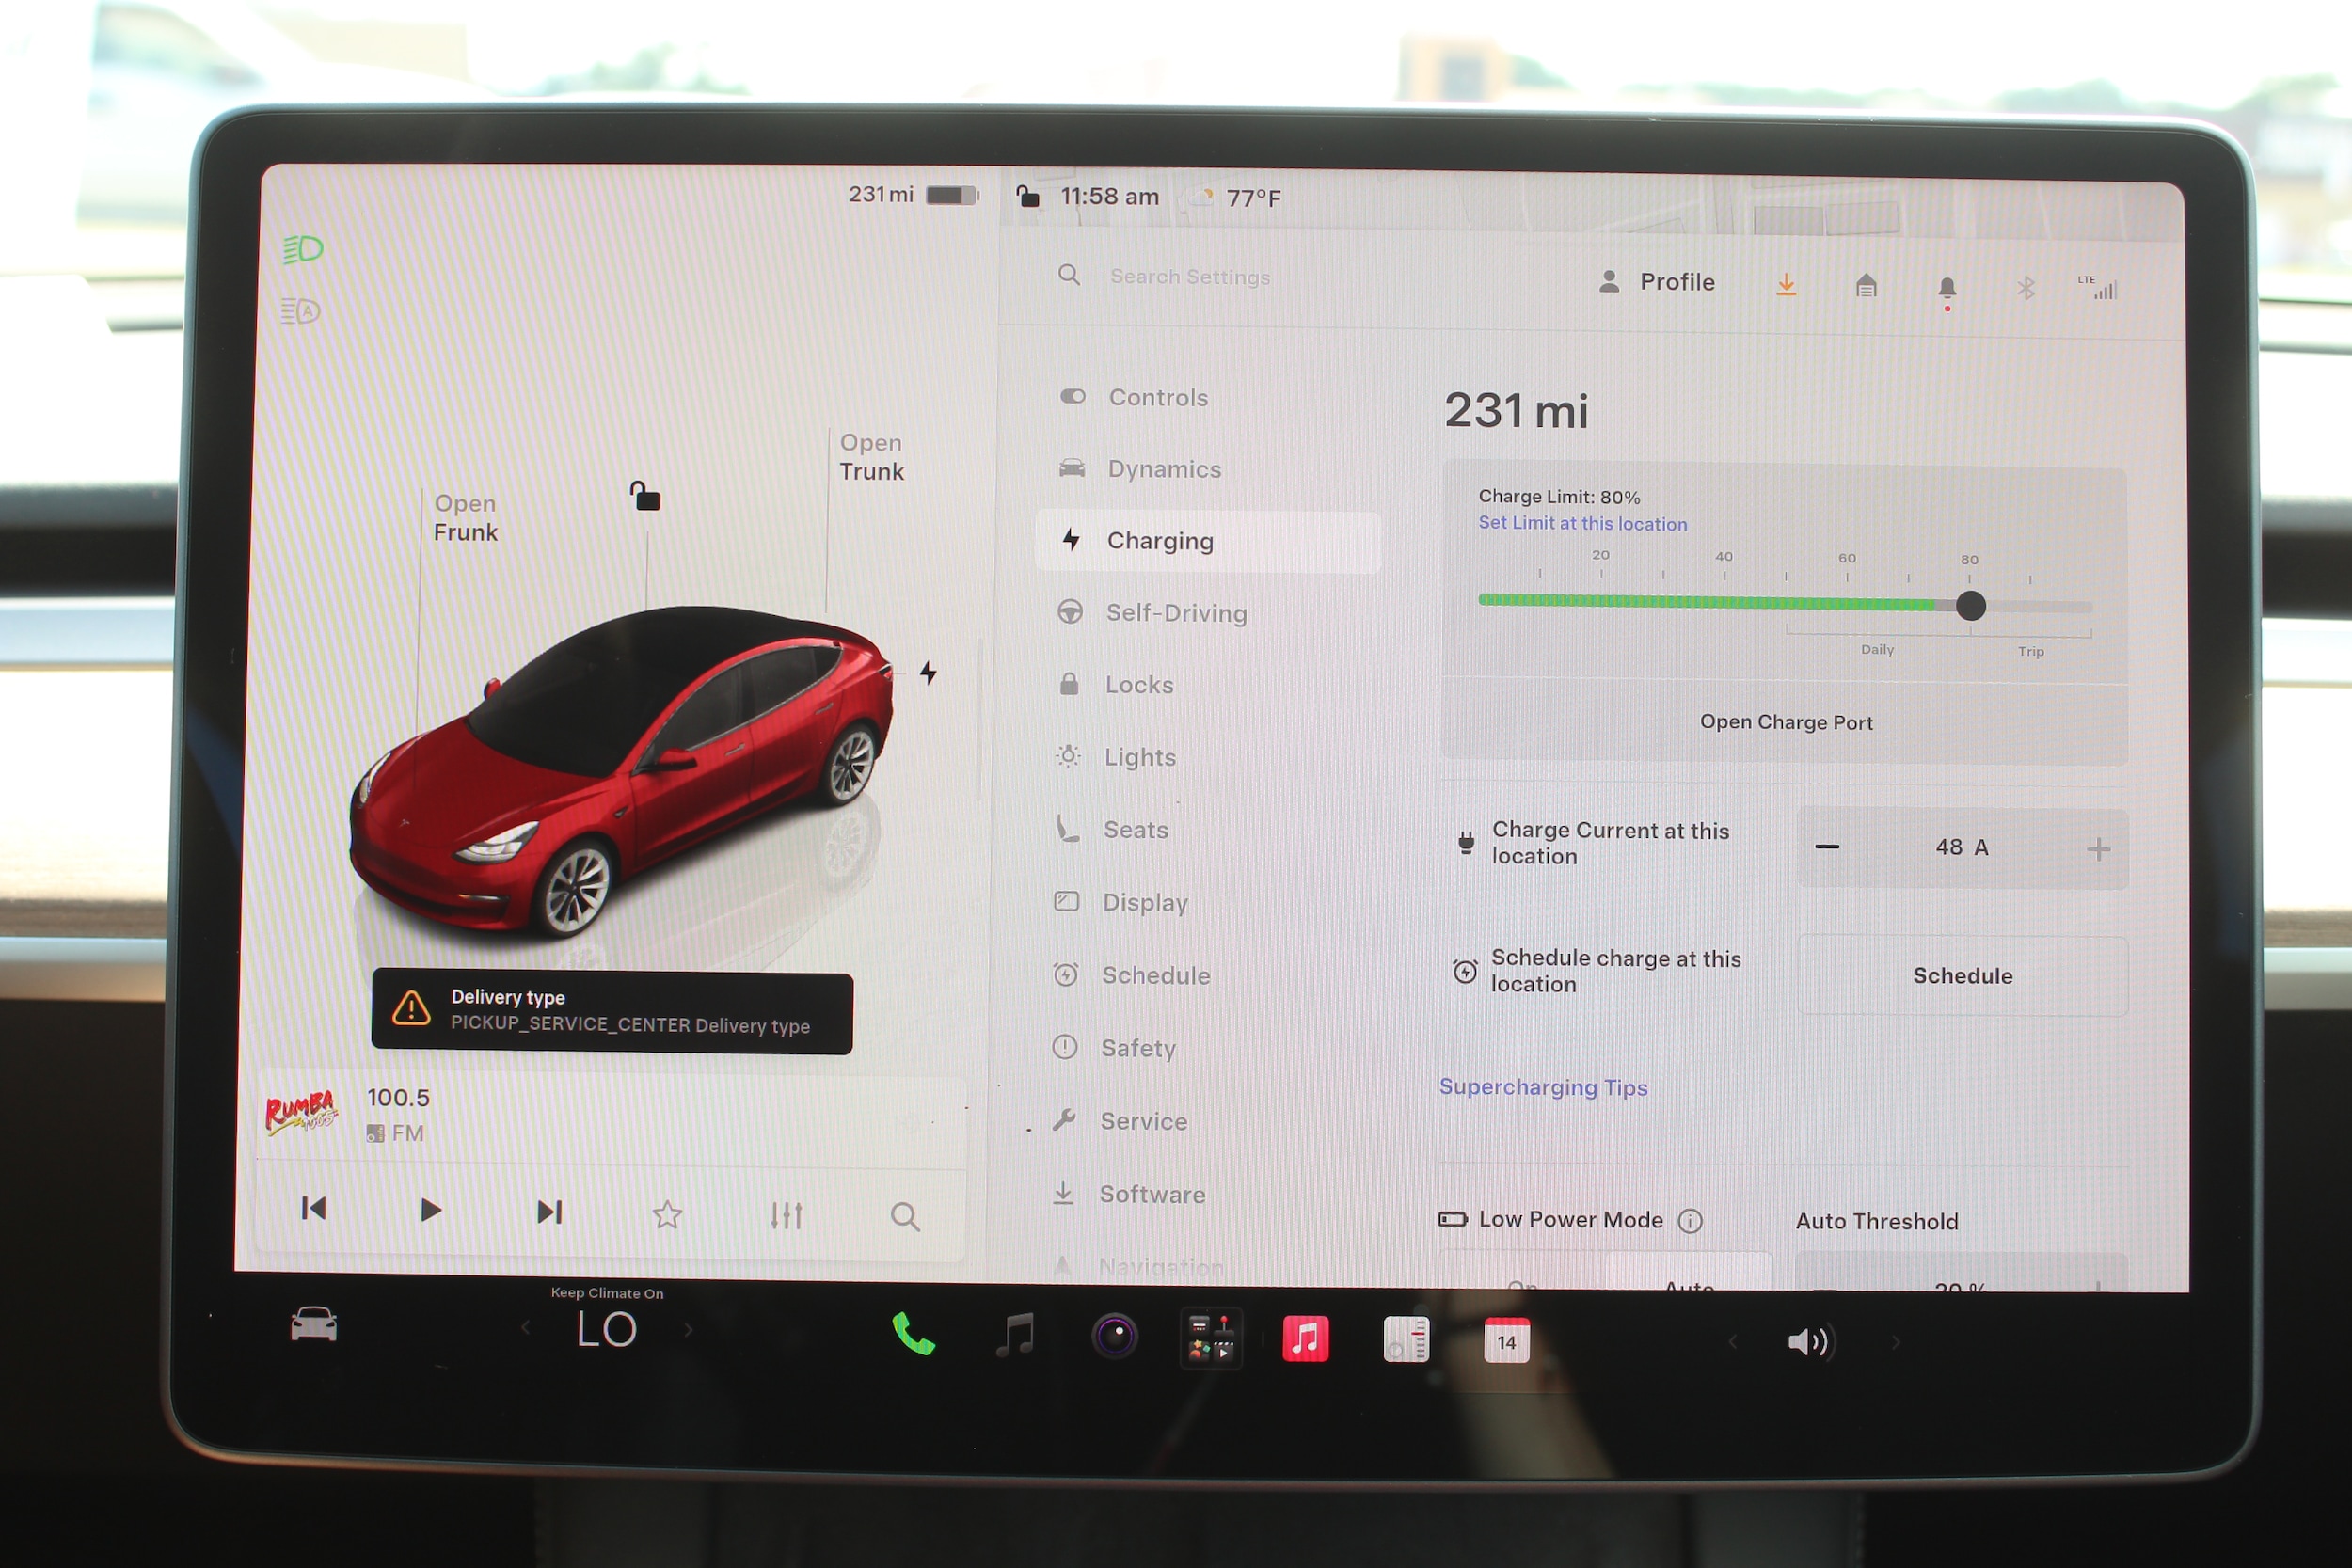2352x1568 pixels.
Task: Decrease charge current with minus button
Action: tap(1827, 847)
